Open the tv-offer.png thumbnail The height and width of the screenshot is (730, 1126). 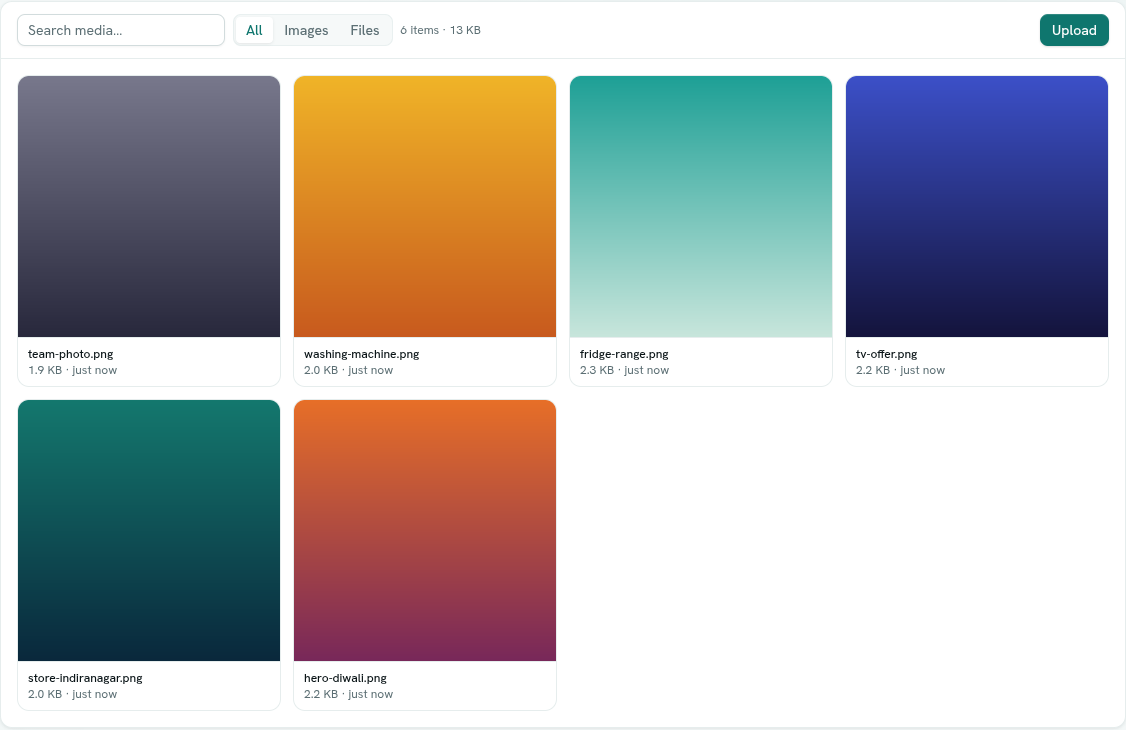(977, 207)
